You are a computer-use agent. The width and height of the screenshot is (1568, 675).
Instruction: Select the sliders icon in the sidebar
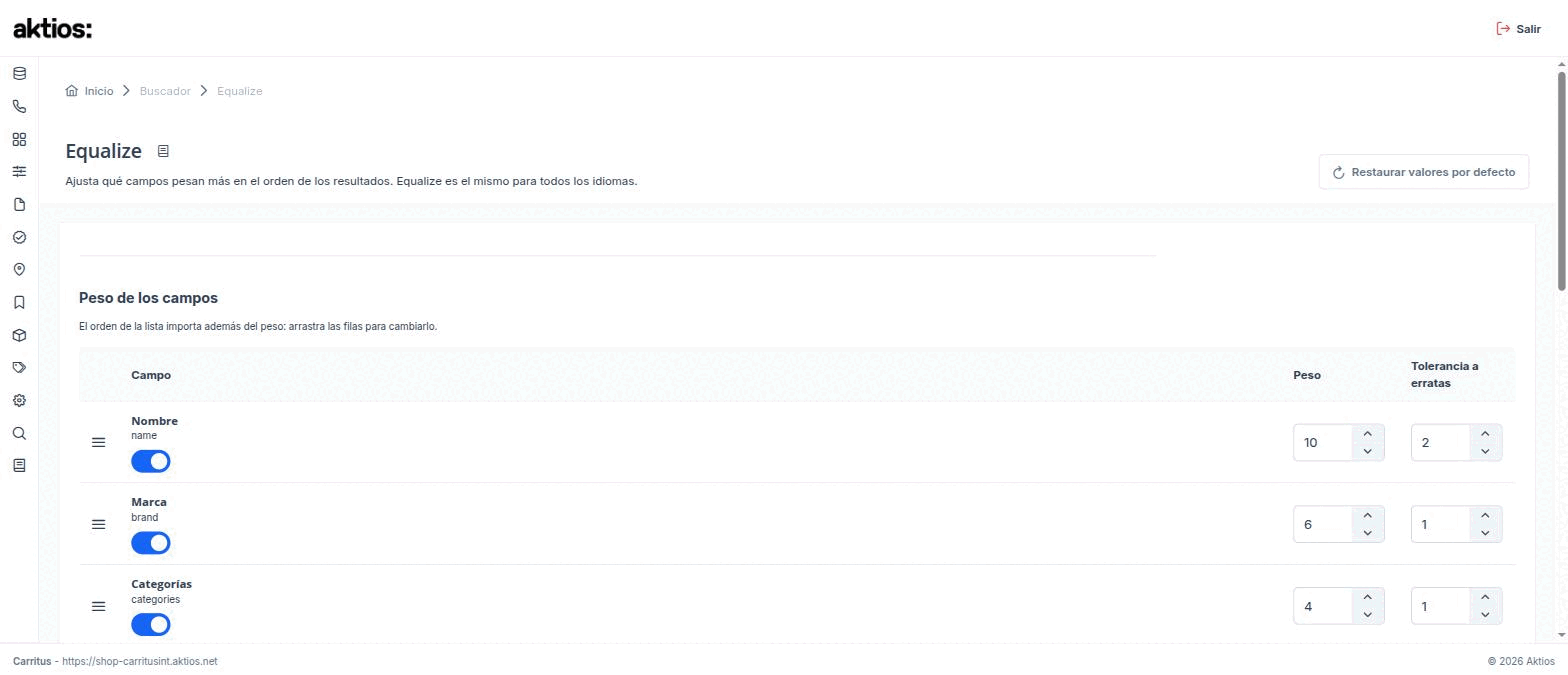pyautogui.click(x=19, y=172)
